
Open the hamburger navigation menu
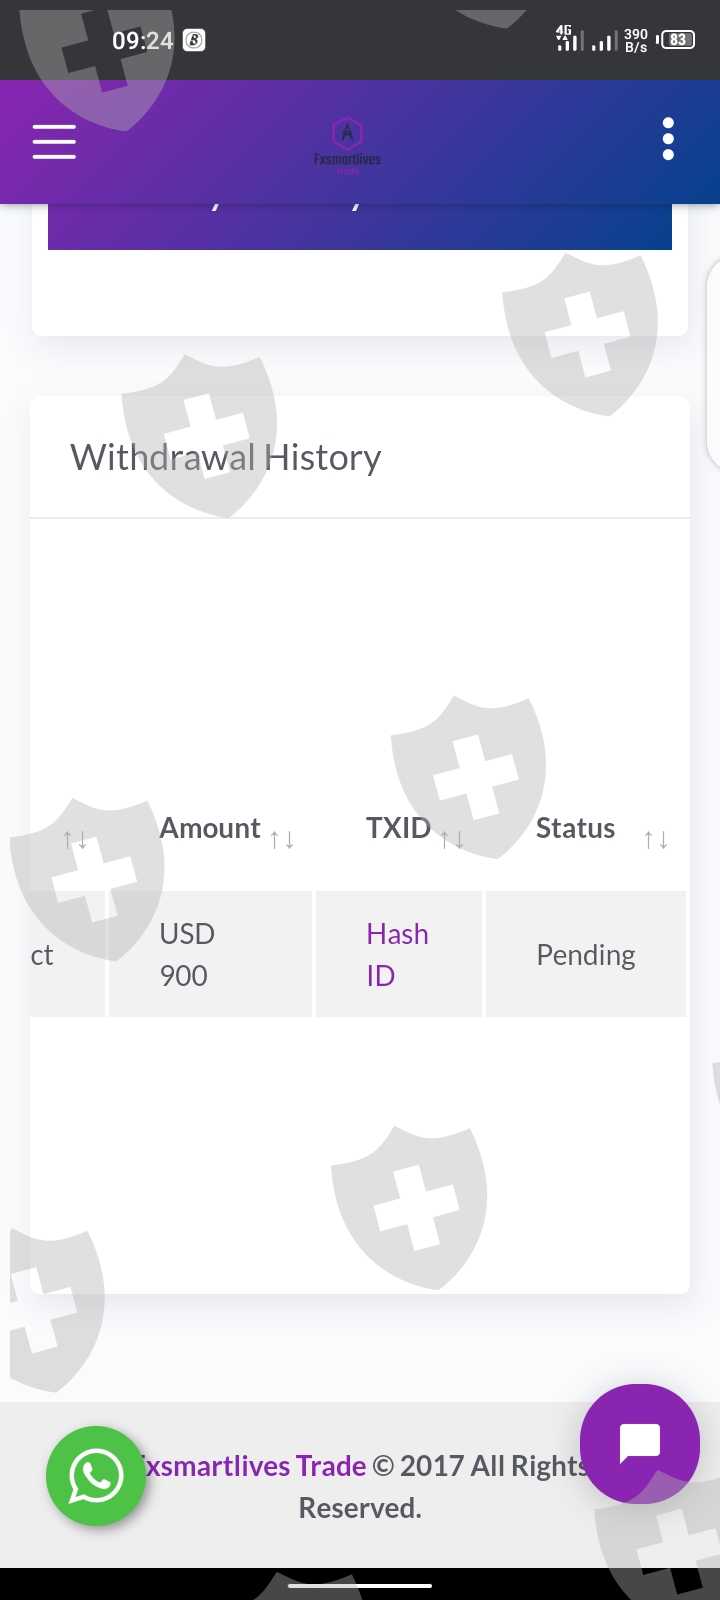click(x=54, y=142)
